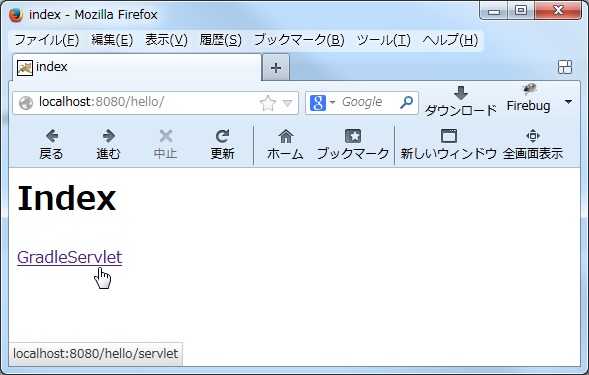Open the ダウンロード downloads button

tap(461, 101)
